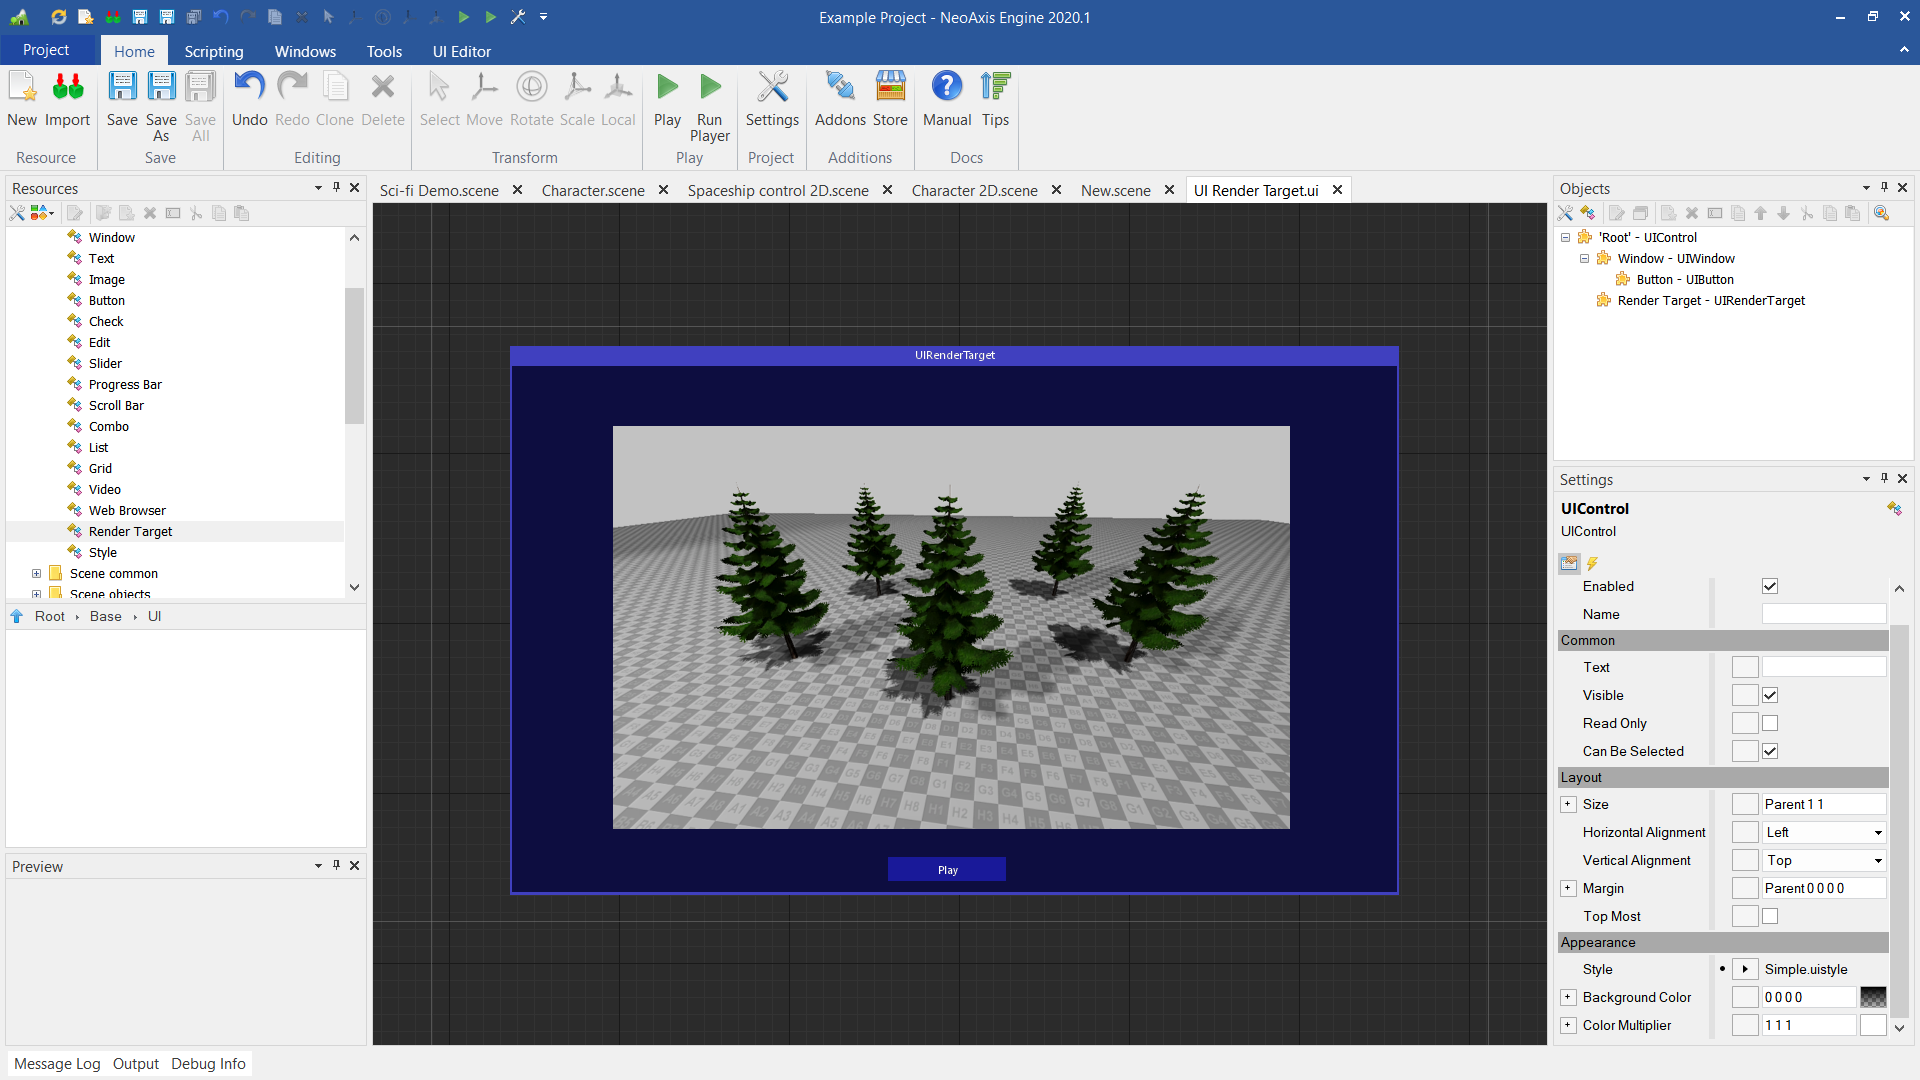Screen dimensions: 1920x1080
Task: Open the Horizontal Alignment dropdown
Action: point(1877,833)
